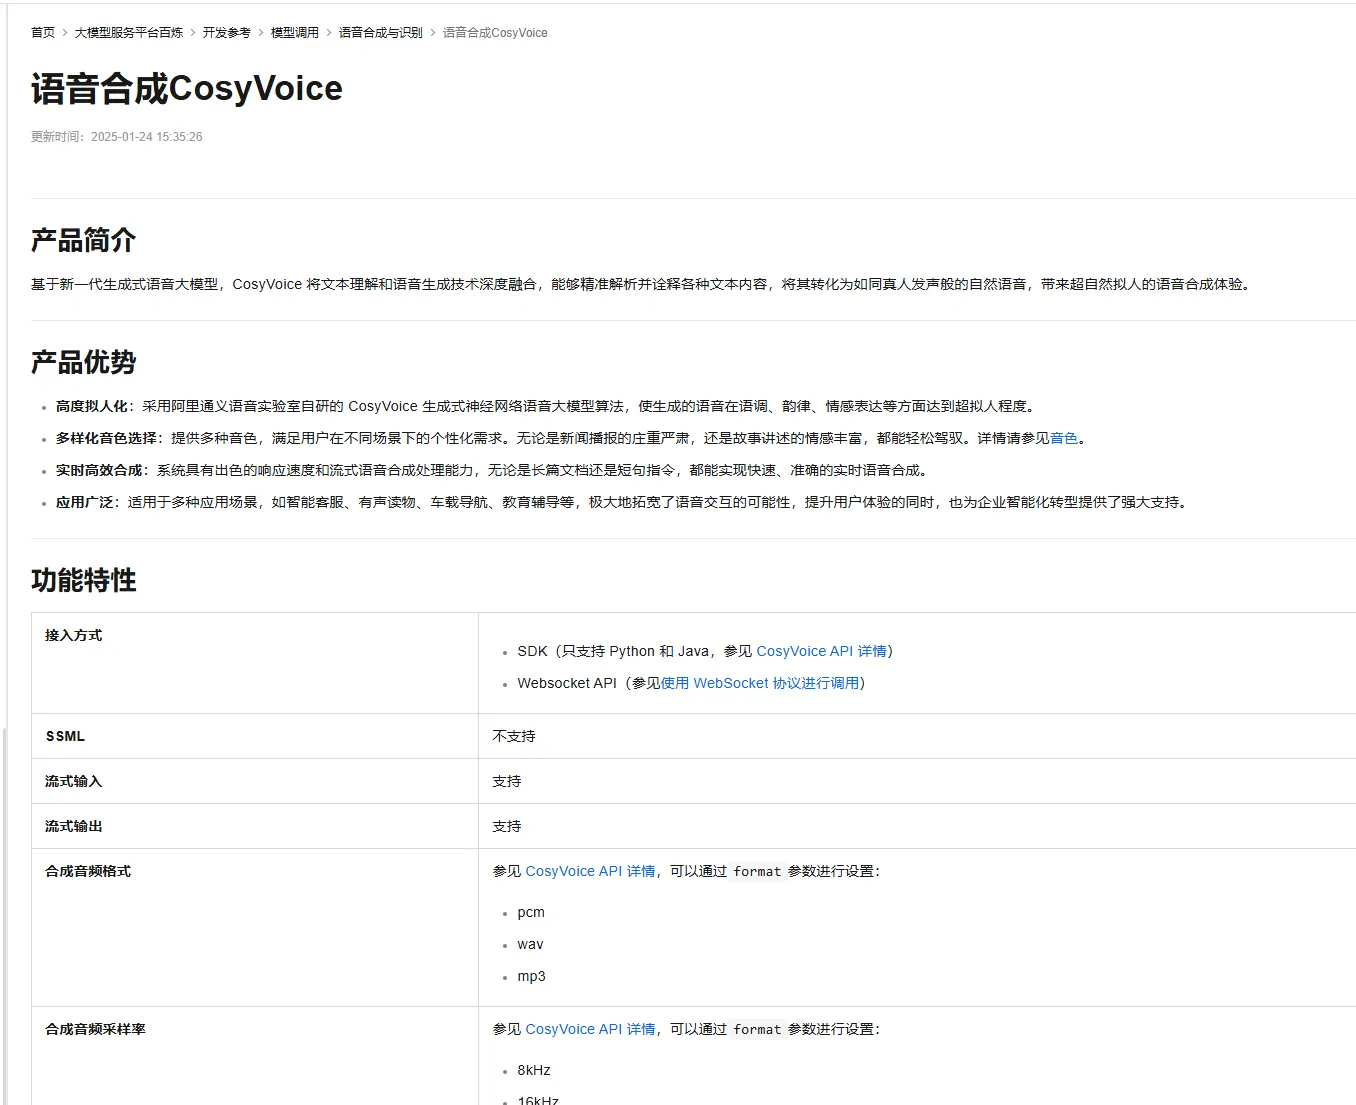Open CosyVoice API 详情 link in the 合成音频格式 row
Screen dimensions: 1356x1105
591,871
